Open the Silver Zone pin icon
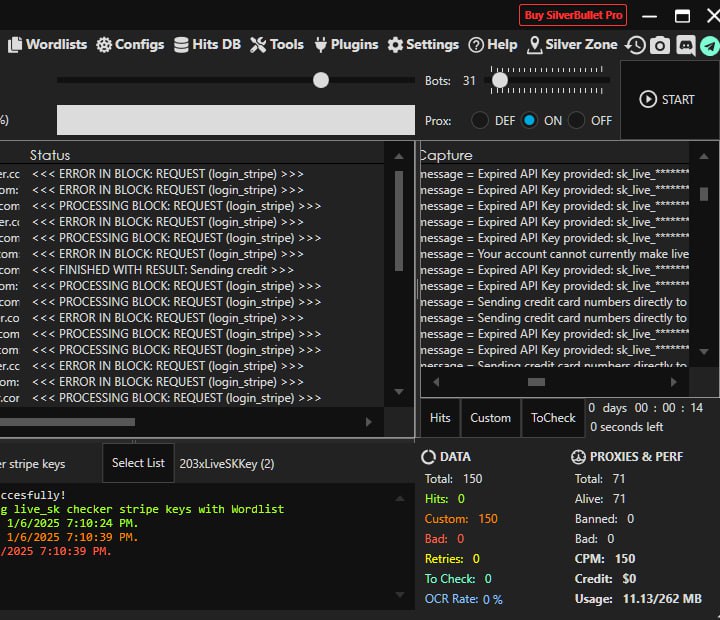This screenshot has height=620, width=720. pos(534,45)
